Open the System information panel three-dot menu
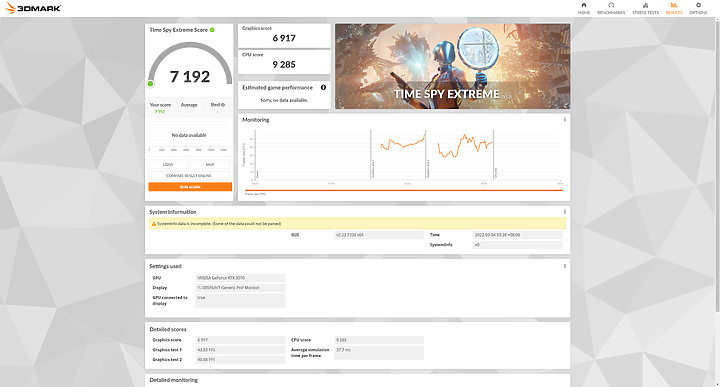This screenshot has height=387, width=720. [x=564, y=212]
